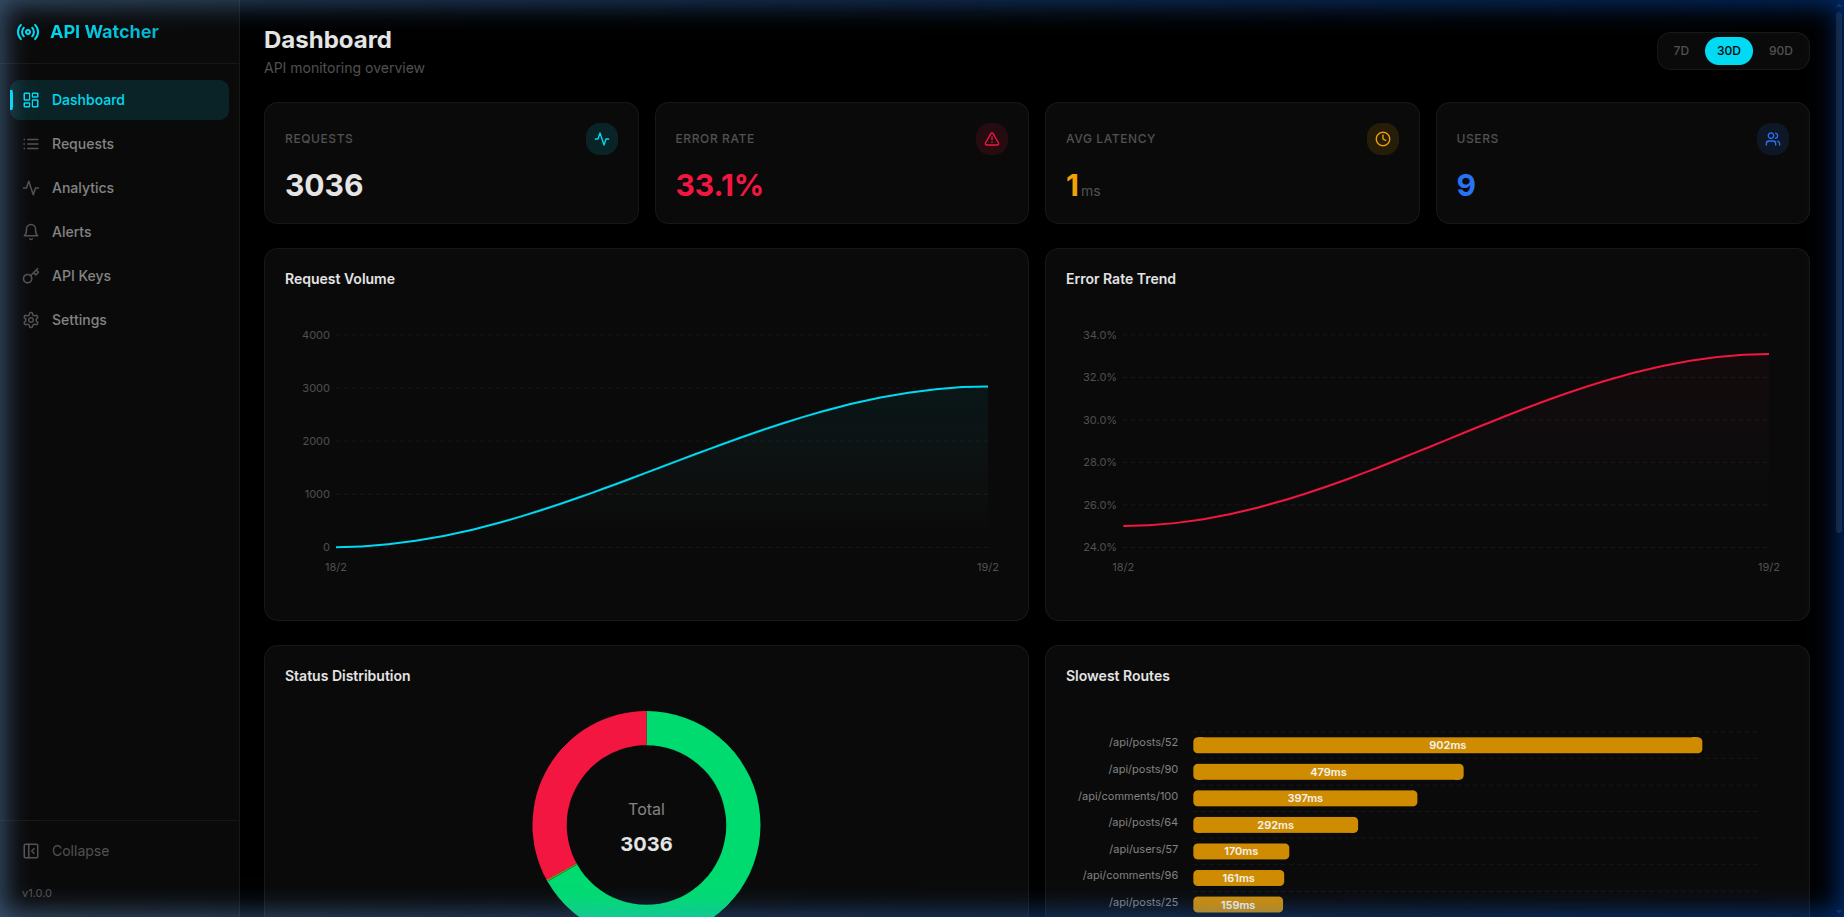The height and width of the screenshot is (917, 1844).
Task: Open the Requests section from the sidebar
Action: [82, 143]
